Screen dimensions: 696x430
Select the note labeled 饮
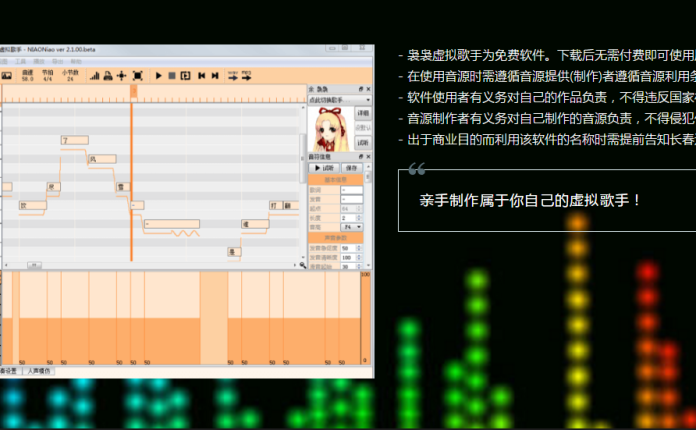[x=33, y=205]
